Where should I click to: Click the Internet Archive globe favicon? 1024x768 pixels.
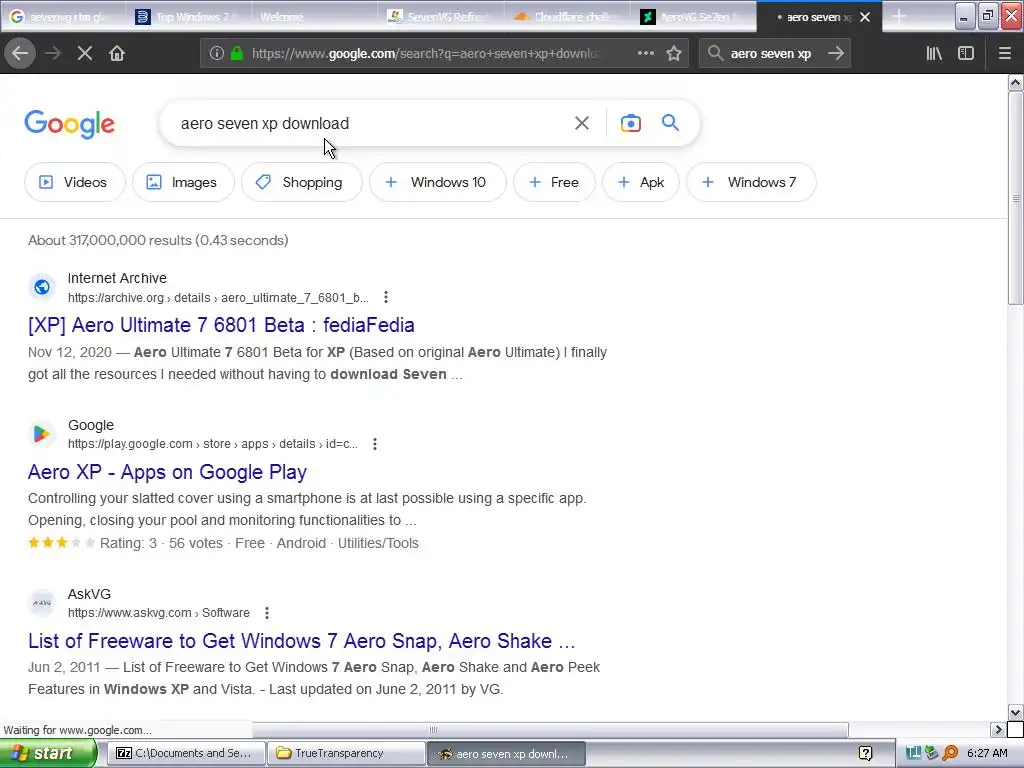(x=42, y=287)
